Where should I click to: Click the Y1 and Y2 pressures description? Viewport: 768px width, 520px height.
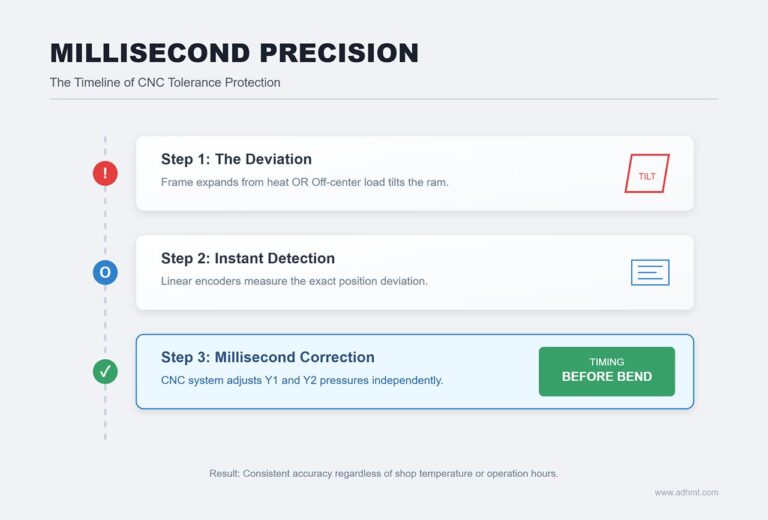[302, 380]
